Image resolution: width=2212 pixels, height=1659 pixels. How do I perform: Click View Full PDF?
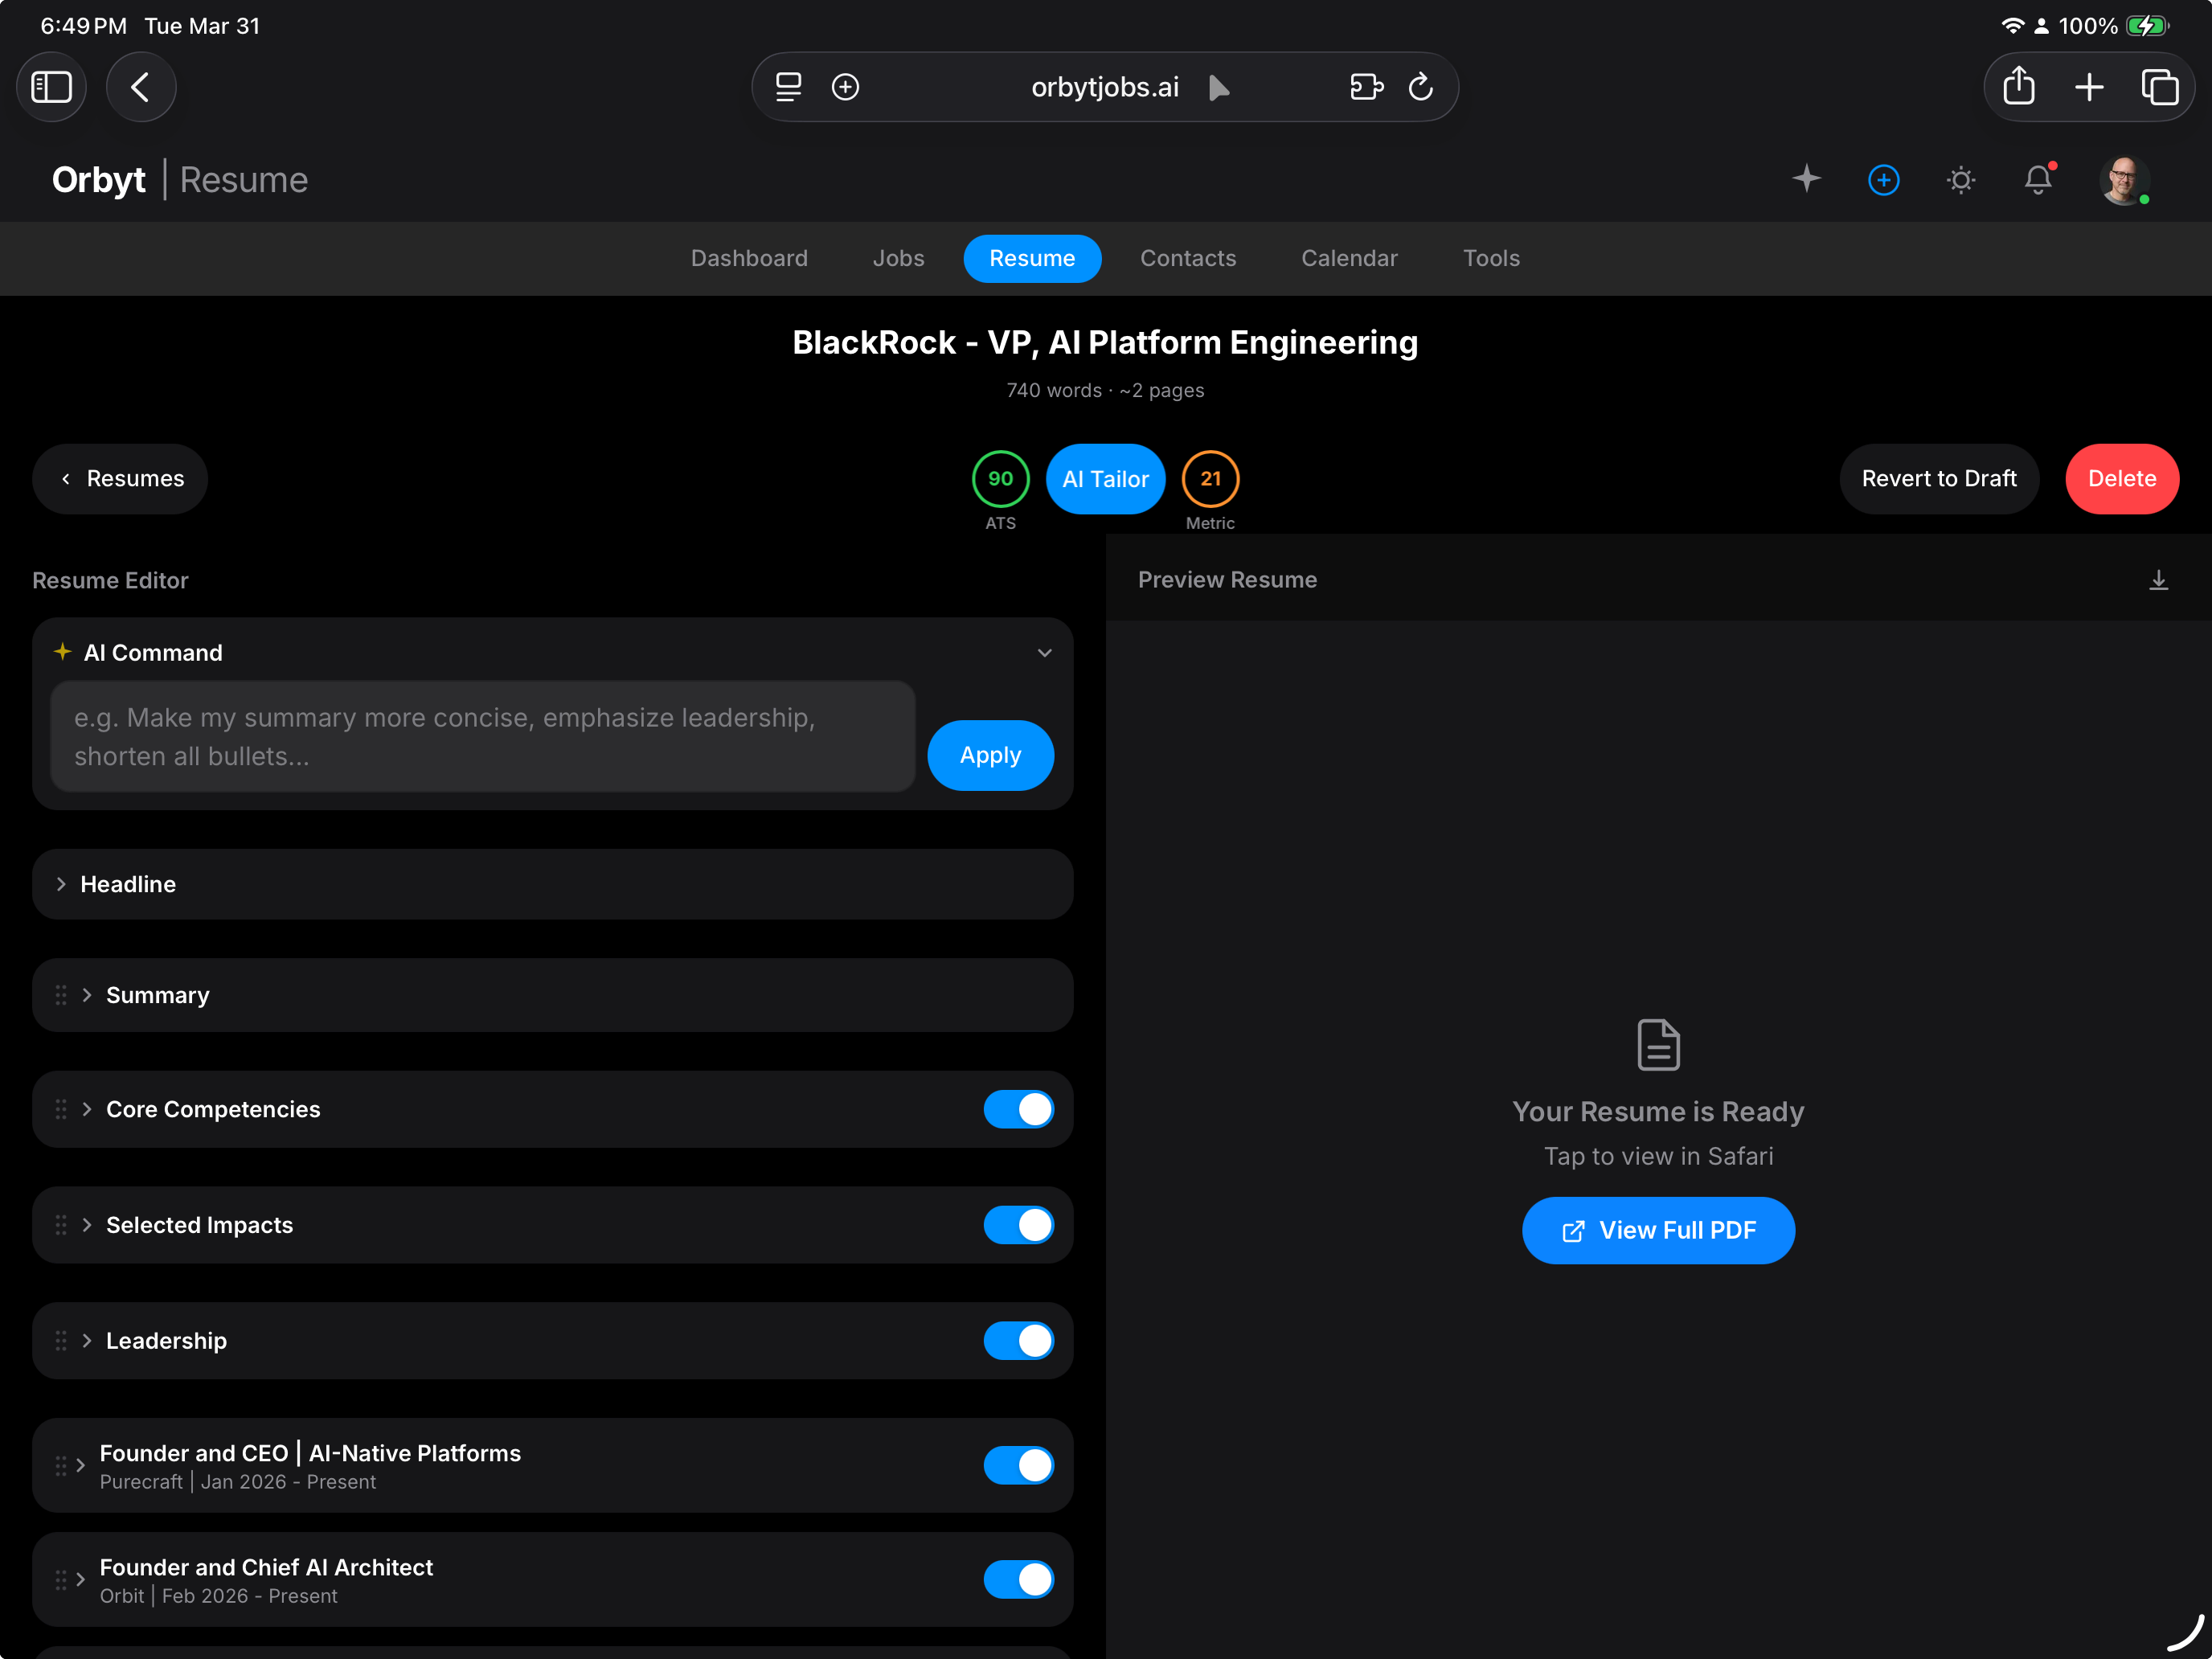click(1657, 1230)
